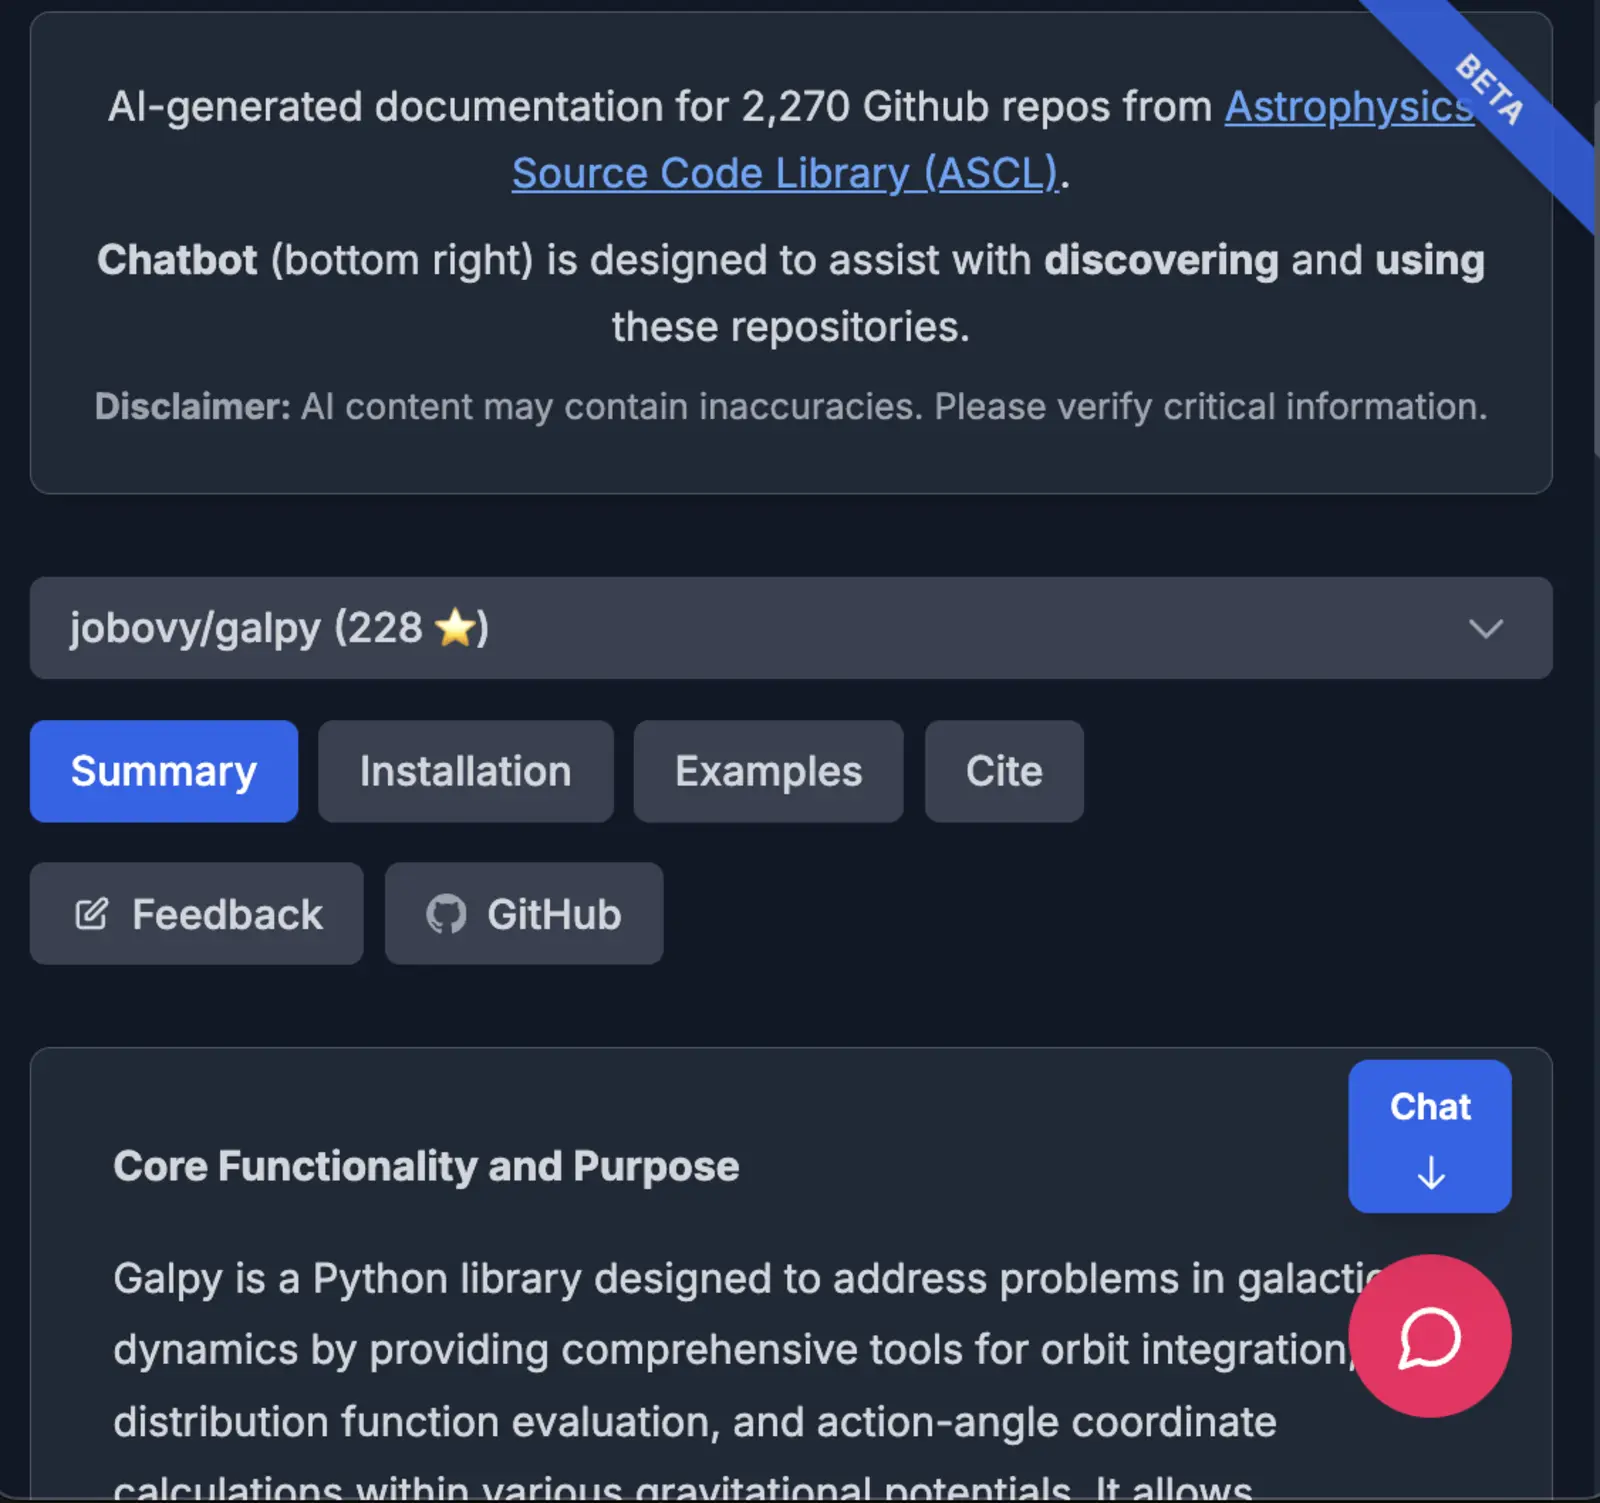Click the star icon next to jobovy/galpy
Image resolution: width=1600 pixels, height=1503 pixels.
(x=458, y=628)
